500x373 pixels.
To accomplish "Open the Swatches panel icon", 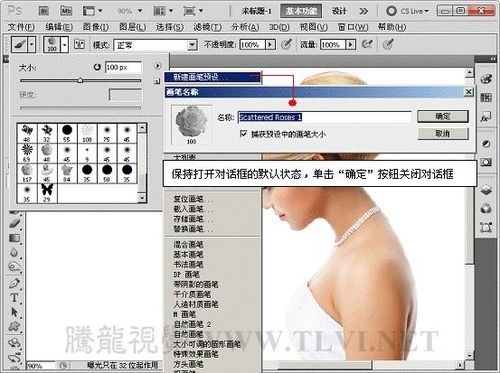I will (x=486, y=97).
